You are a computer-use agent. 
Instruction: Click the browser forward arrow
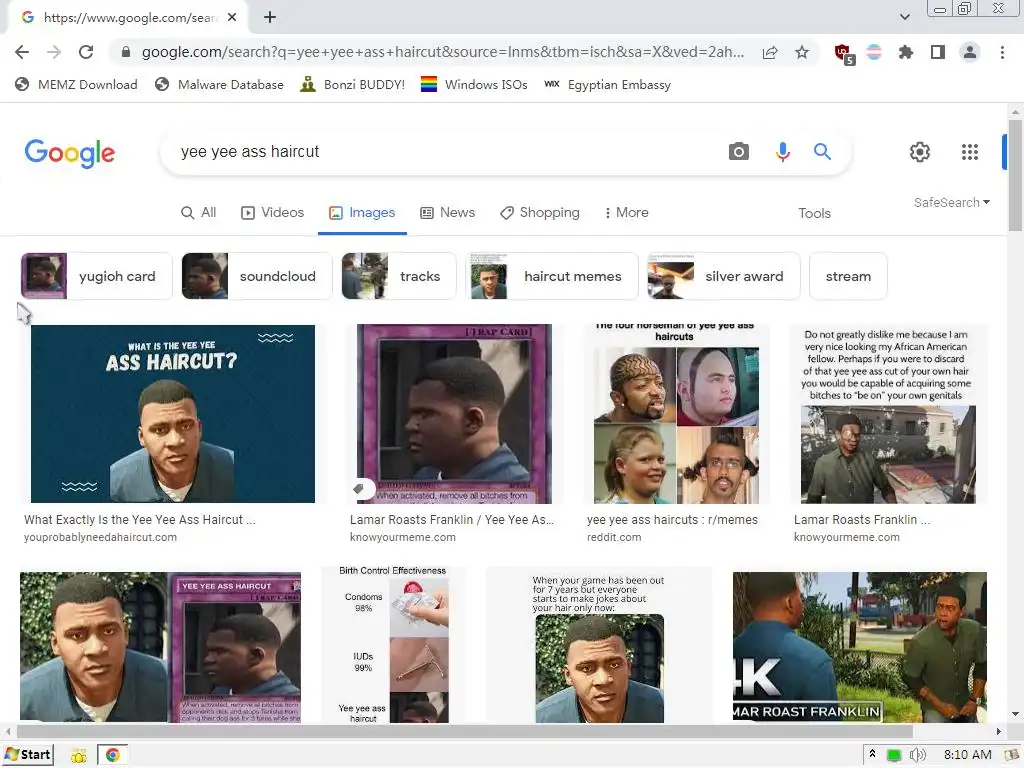[x=54, y=52]
